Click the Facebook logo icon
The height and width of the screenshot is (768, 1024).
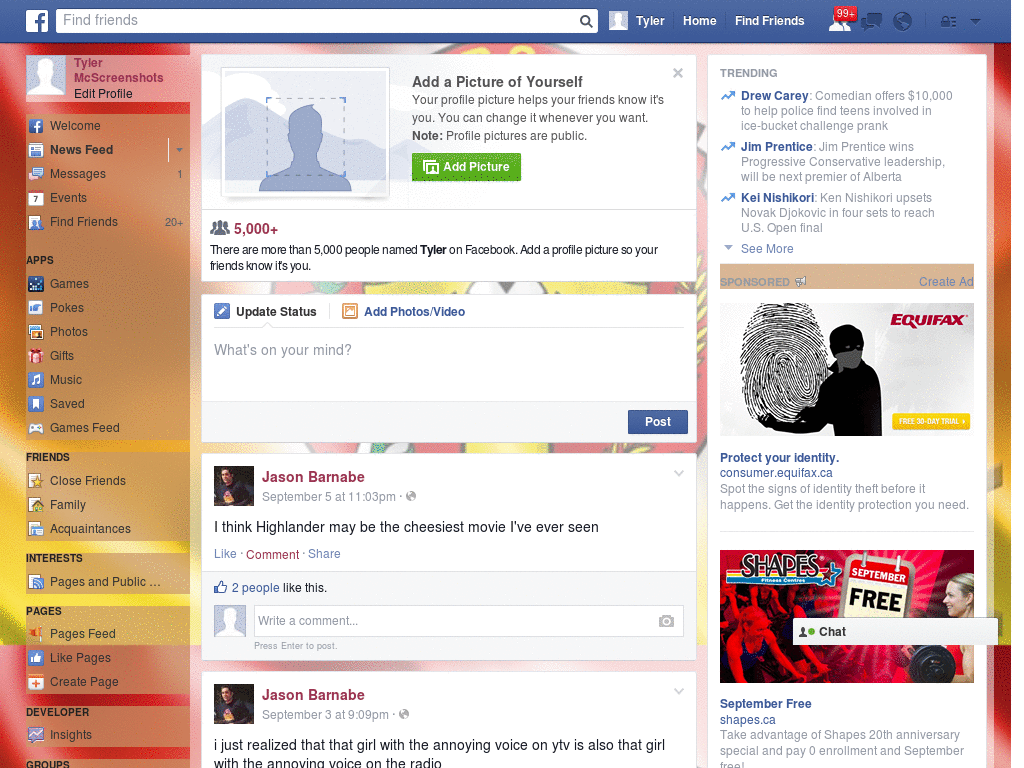coord(37,21)
